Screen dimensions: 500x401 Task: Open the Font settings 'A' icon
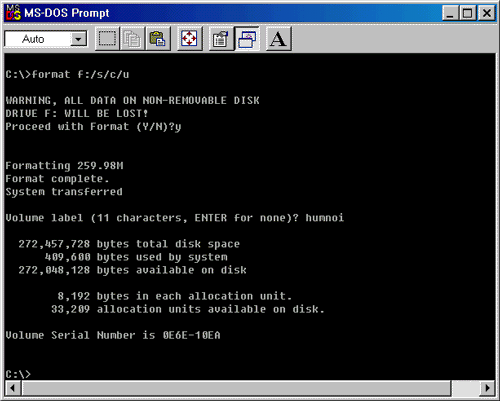click(279, 39)
